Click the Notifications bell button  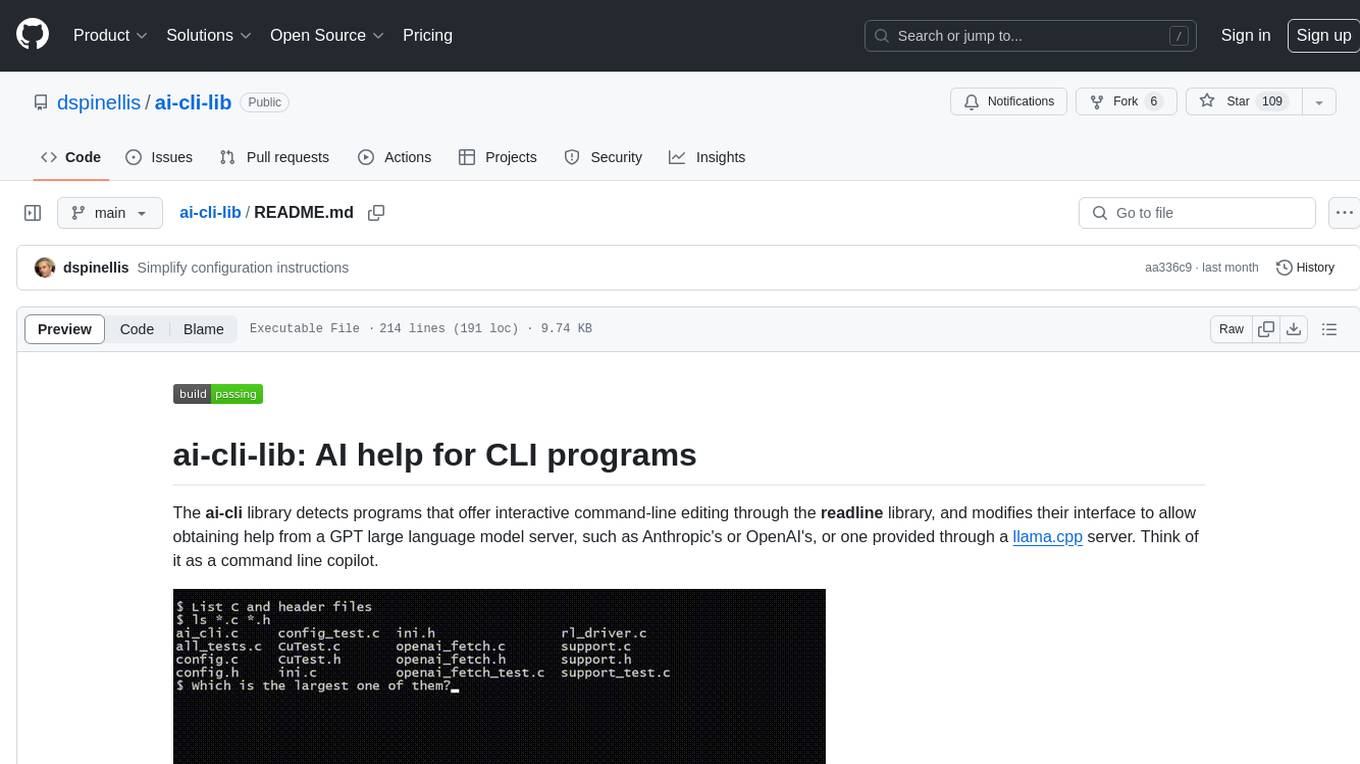pyautogui.click(x=1009, y=101)
